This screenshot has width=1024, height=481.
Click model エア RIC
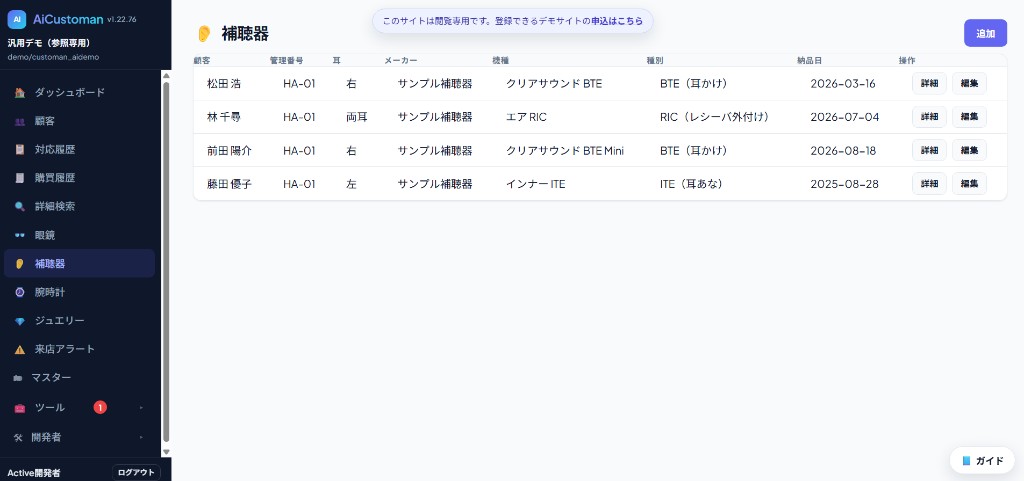526,117
